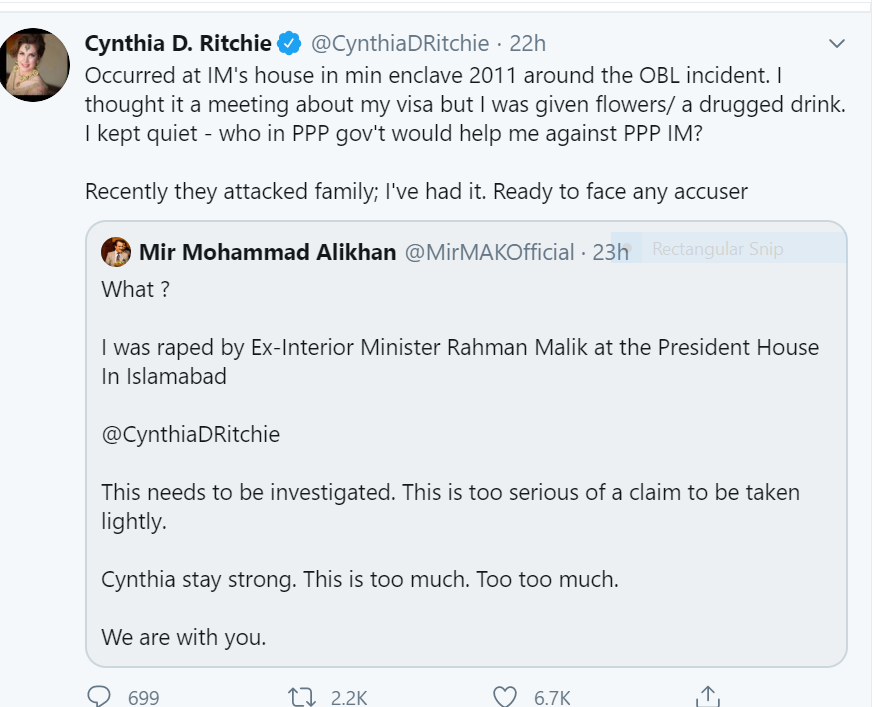This screenshot has width=880, height=707.
Task: Open main tweet text about OBL incident
Action: (466, 133)
